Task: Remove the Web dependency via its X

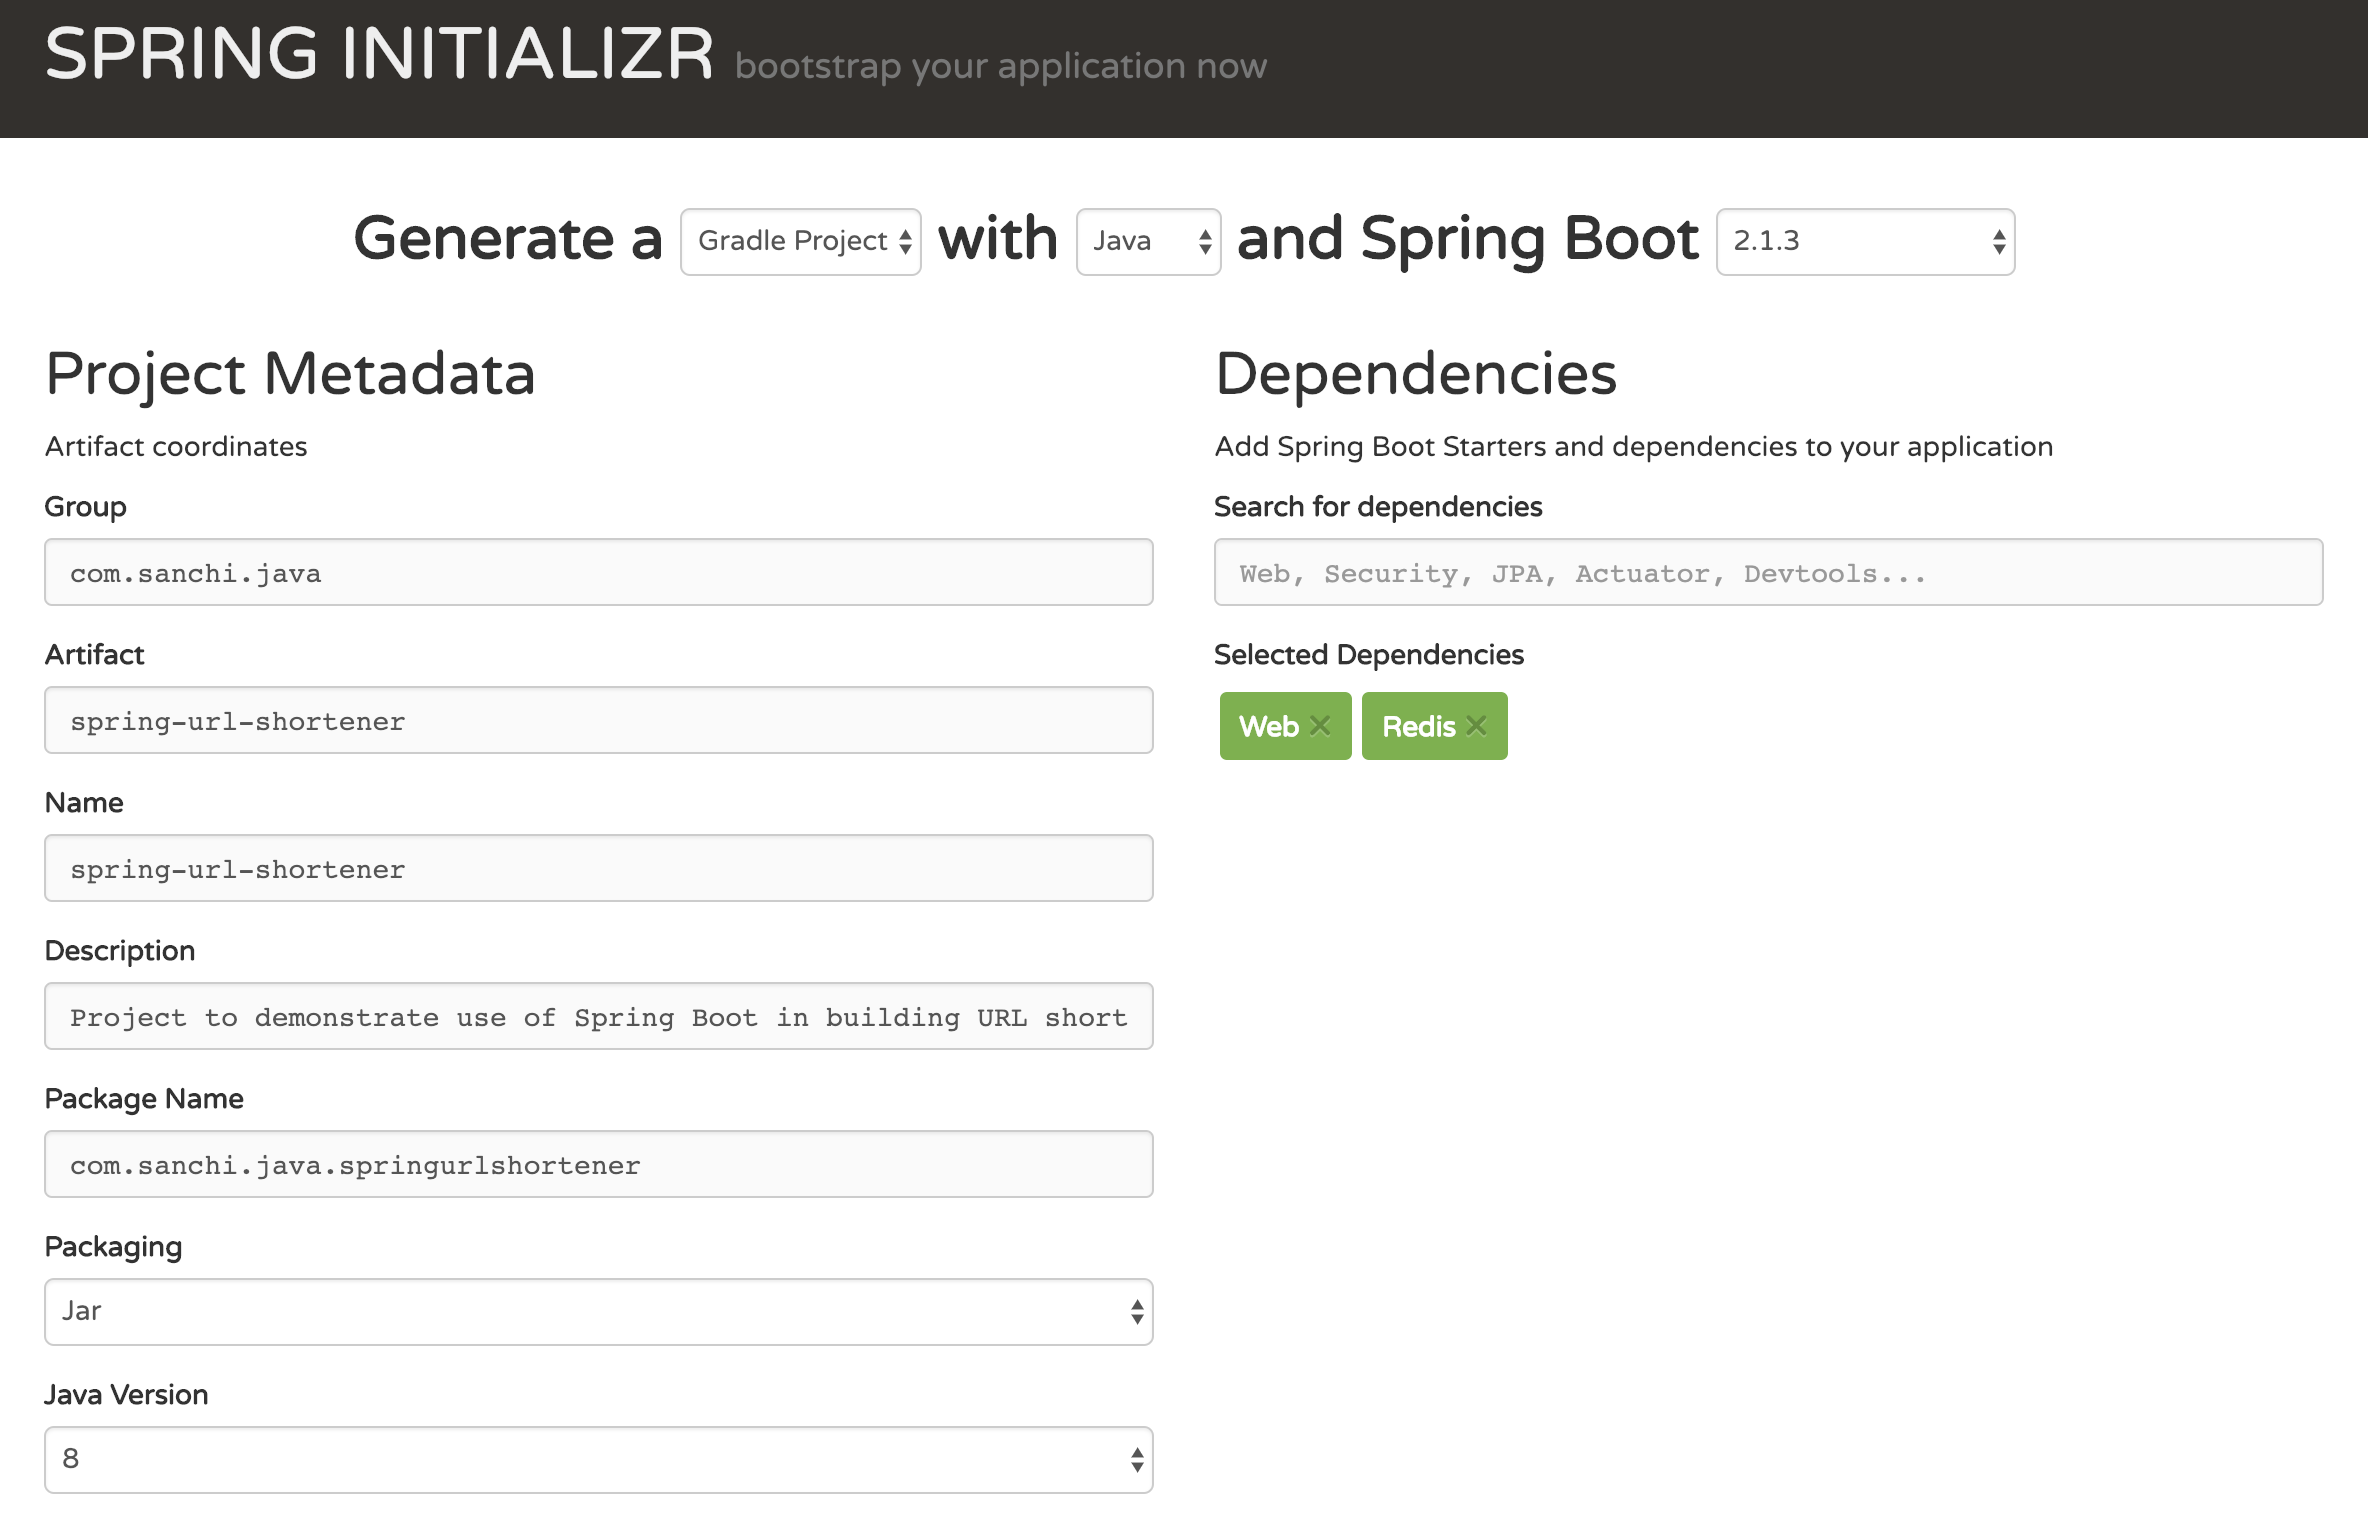Action: point(1320,726)
